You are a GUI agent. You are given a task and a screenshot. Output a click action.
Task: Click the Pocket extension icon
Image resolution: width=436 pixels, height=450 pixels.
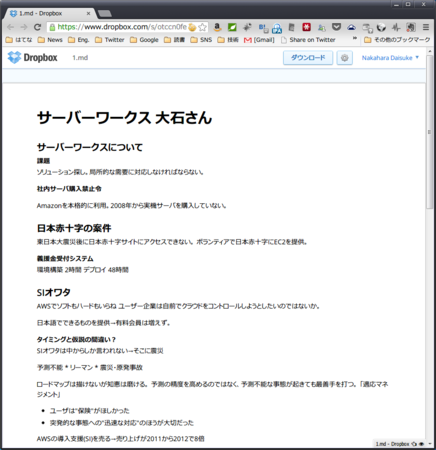(336, 27)
